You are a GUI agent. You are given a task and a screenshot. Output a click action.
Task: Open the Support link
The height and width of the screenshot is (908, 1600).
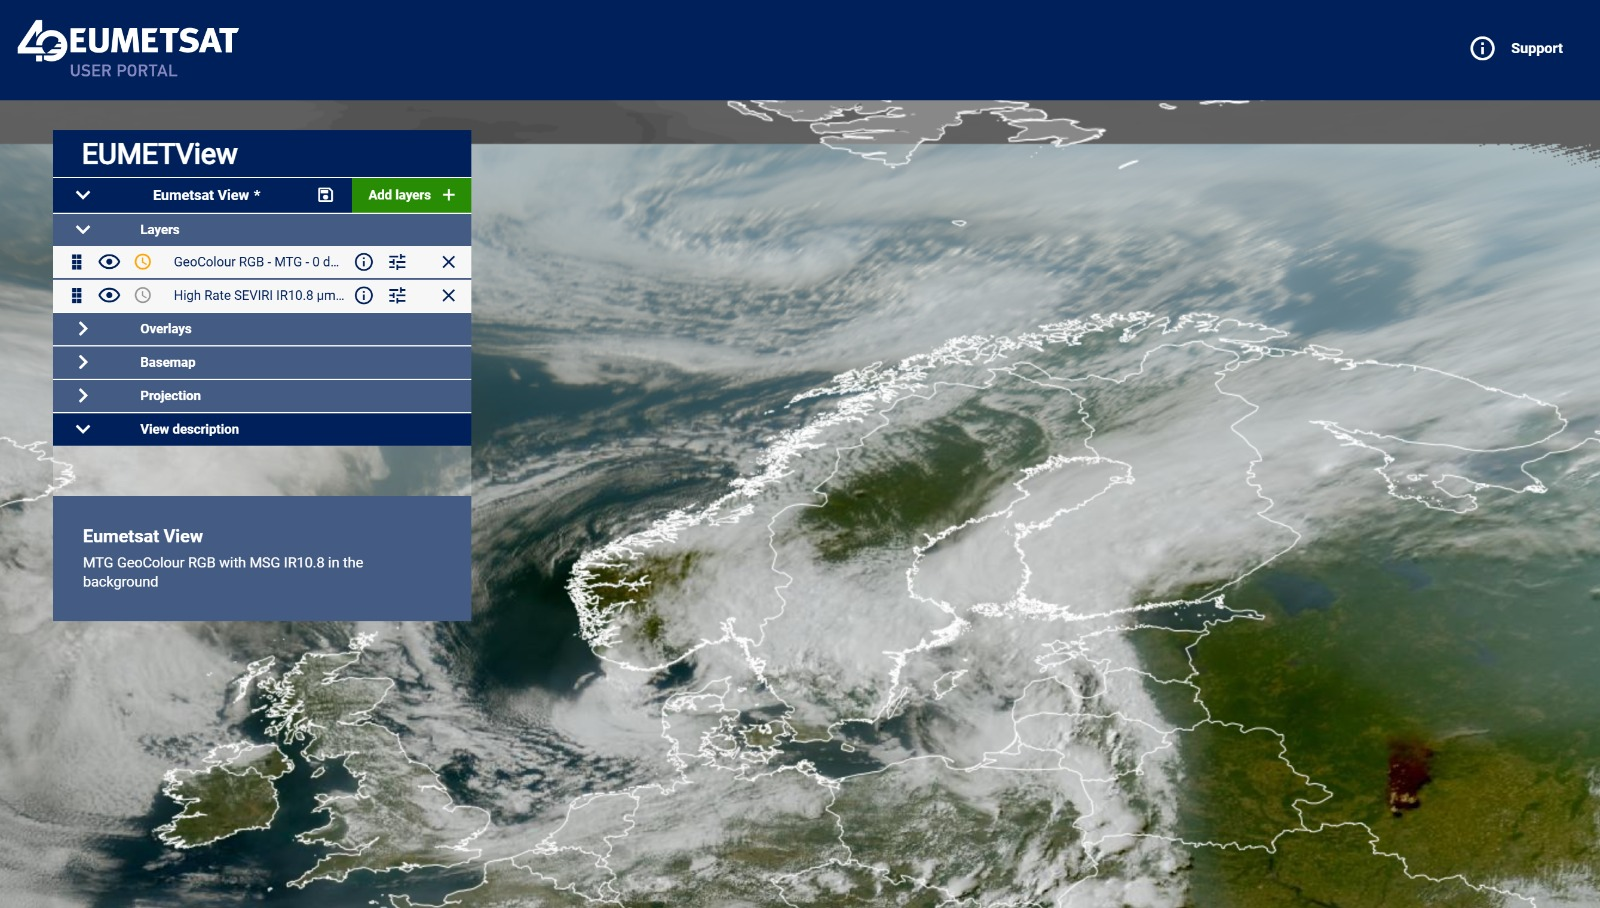pos(1516,48)
